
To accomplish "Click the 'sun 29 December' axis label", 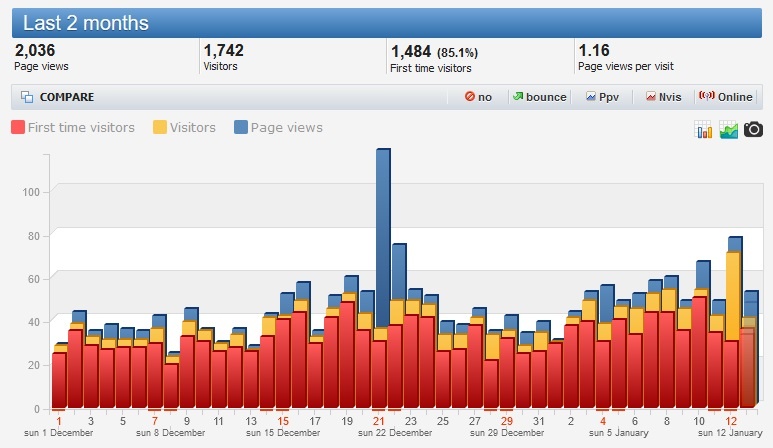I will [507, 433].
